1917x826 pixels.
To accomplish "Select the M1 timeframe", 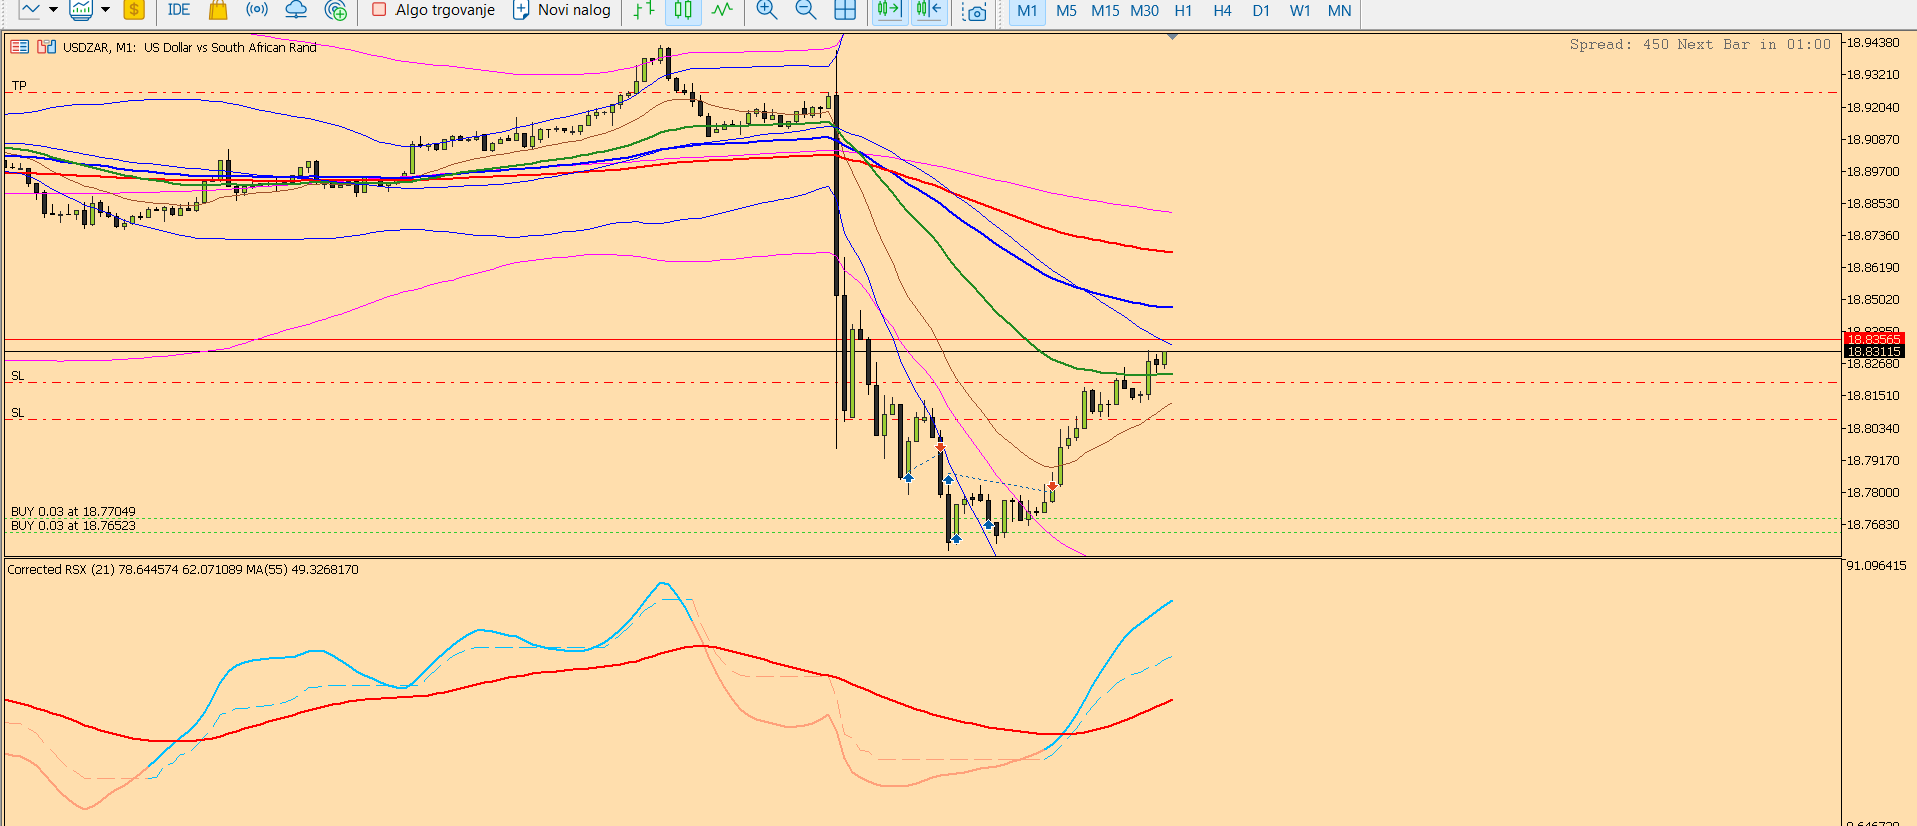I will [x=1027, y=10].
